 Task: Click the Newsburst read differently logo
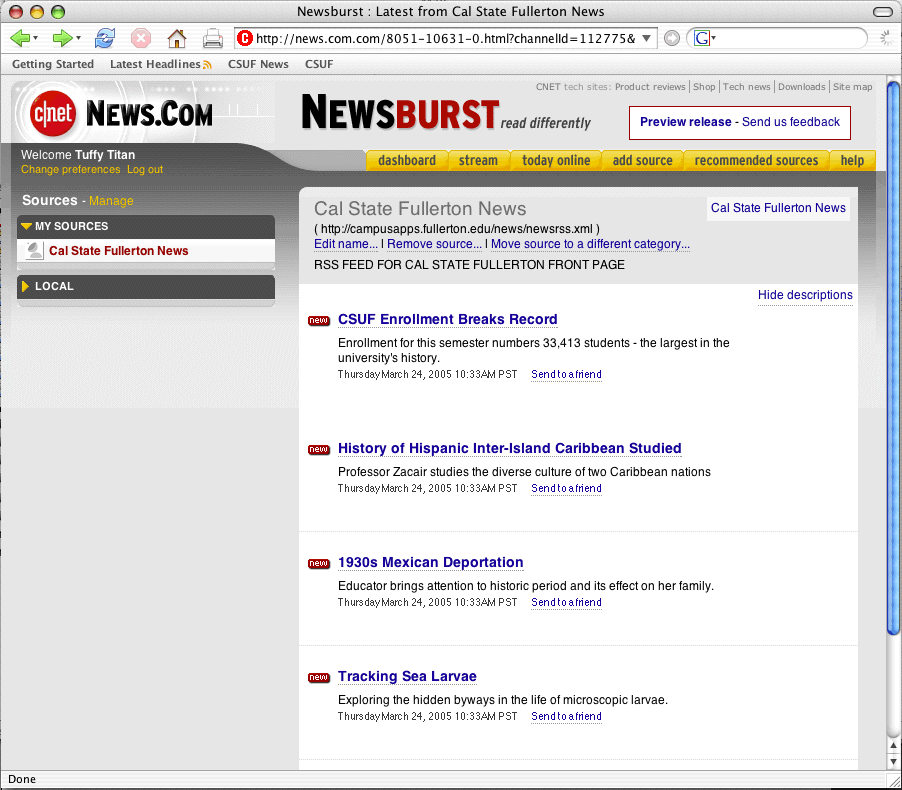pos(446,113)
